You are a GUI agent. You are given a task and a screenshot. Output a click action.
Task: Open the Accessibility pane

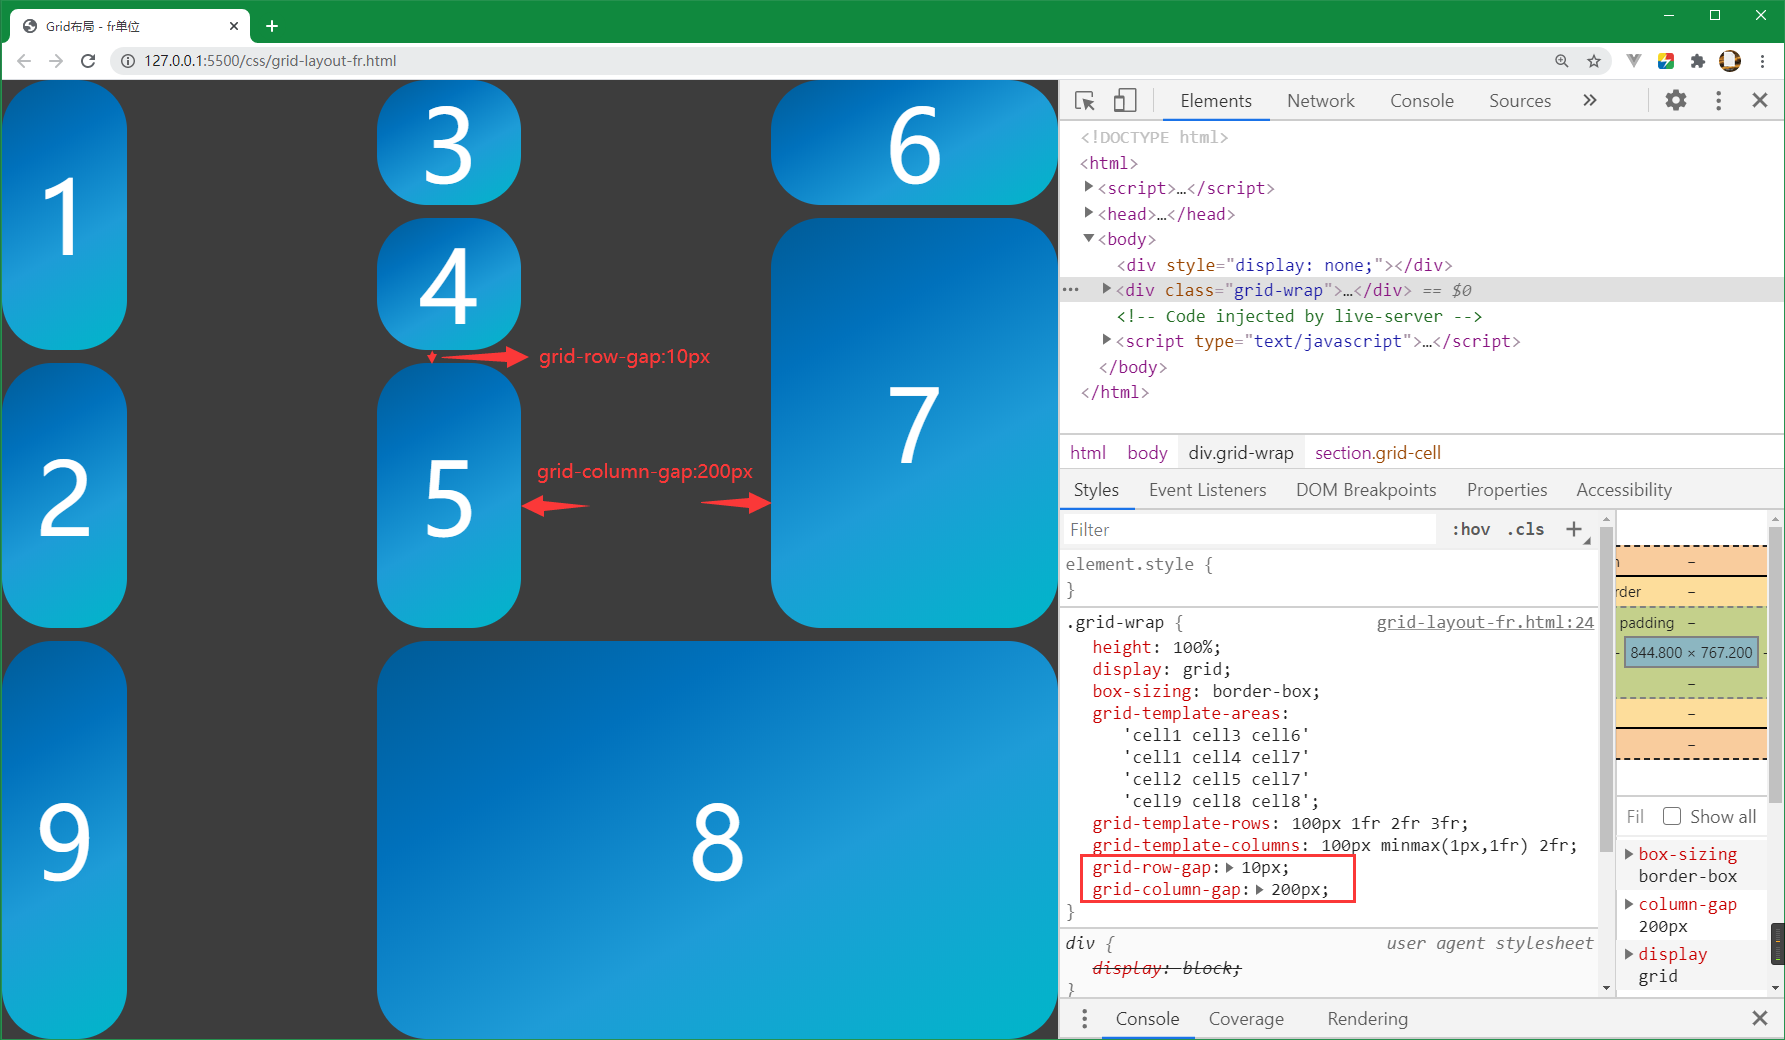click(x=1624, y=490)
